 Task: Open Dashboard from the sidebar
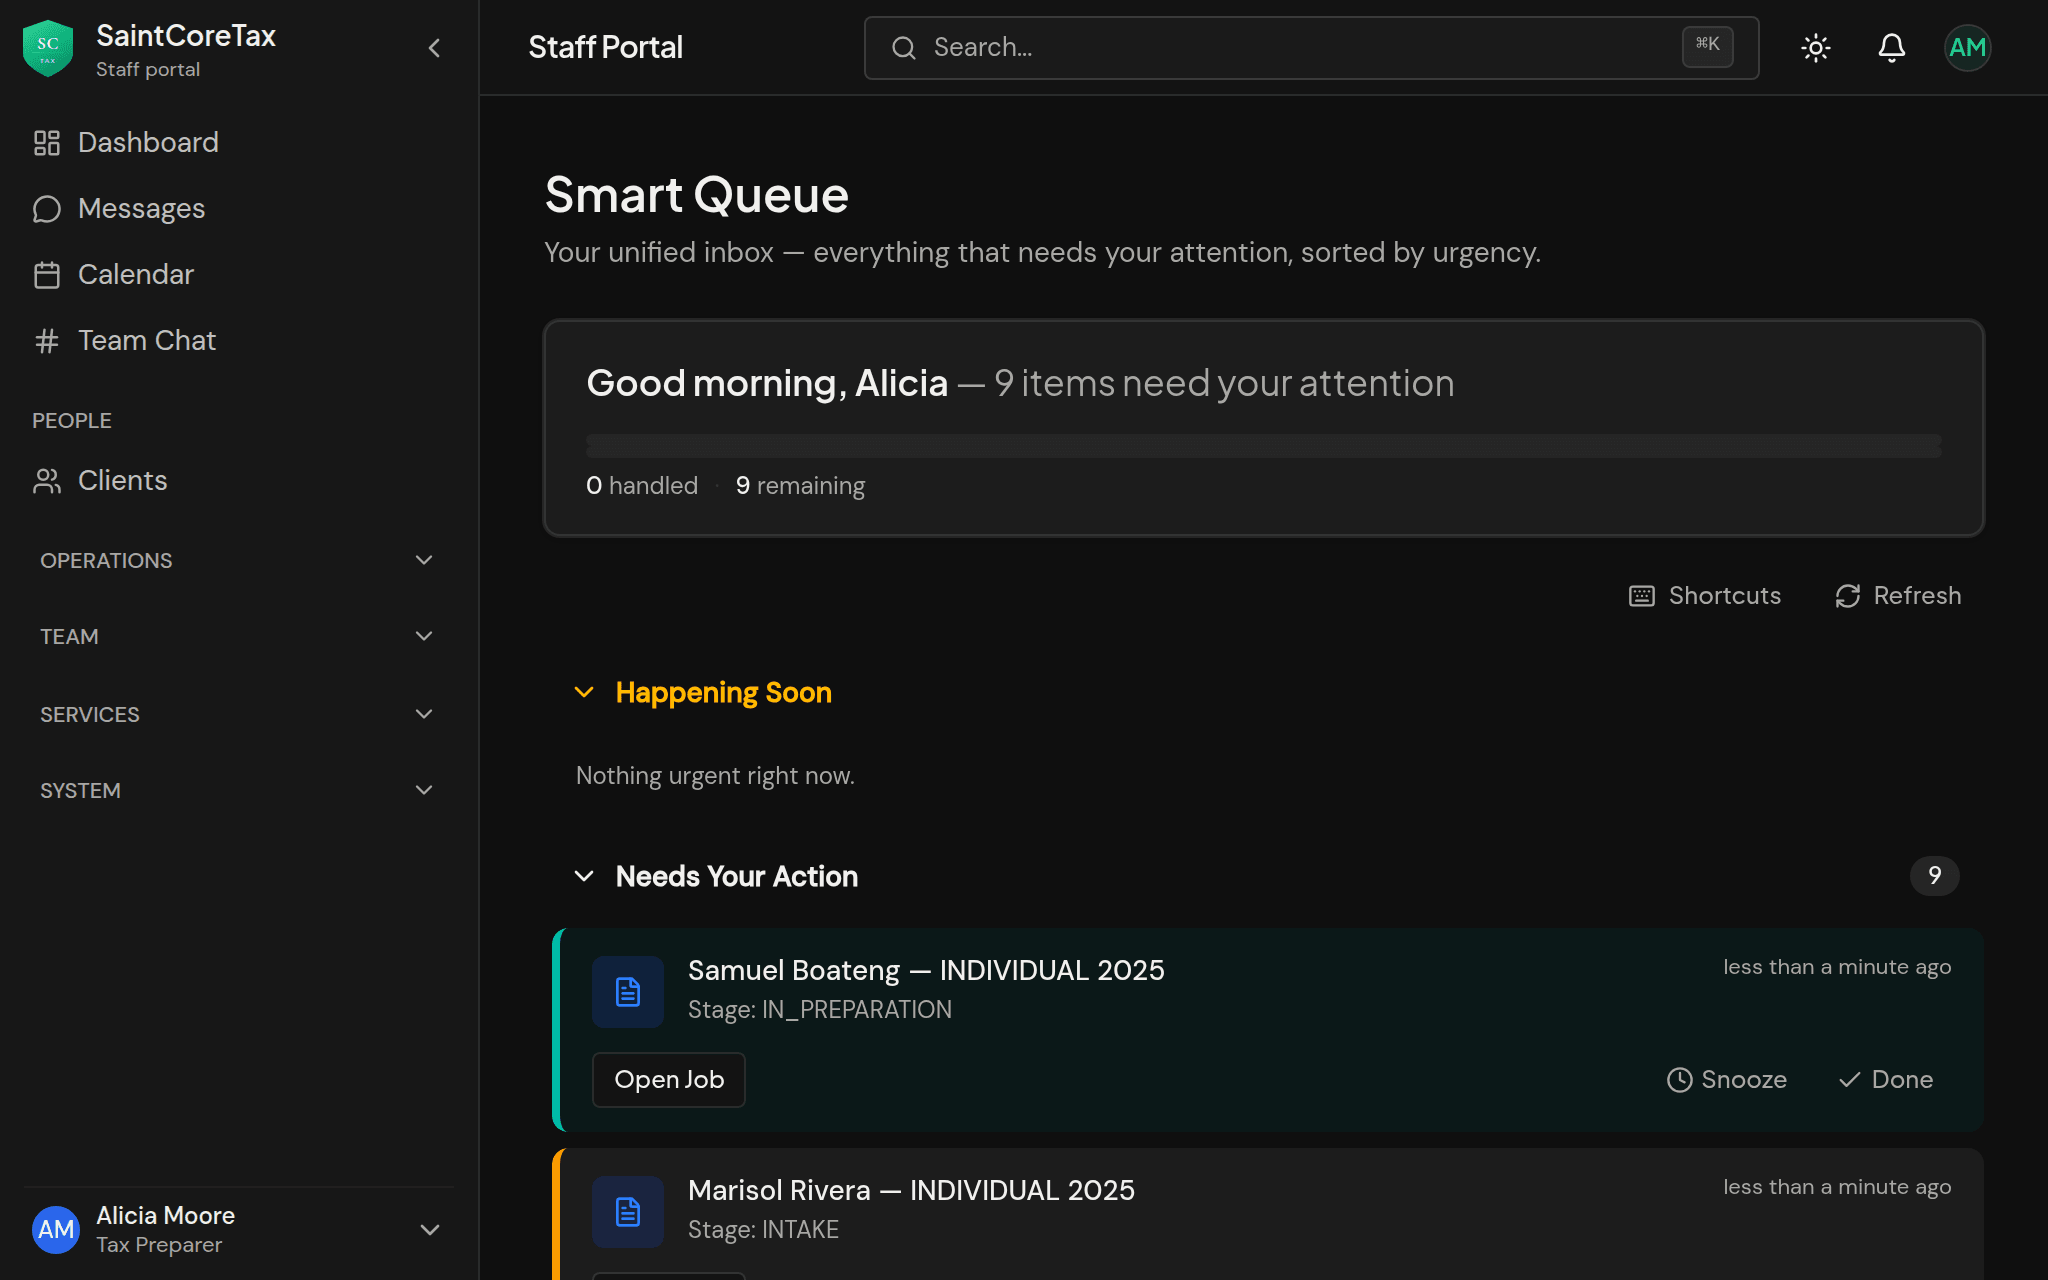point(240,142)
